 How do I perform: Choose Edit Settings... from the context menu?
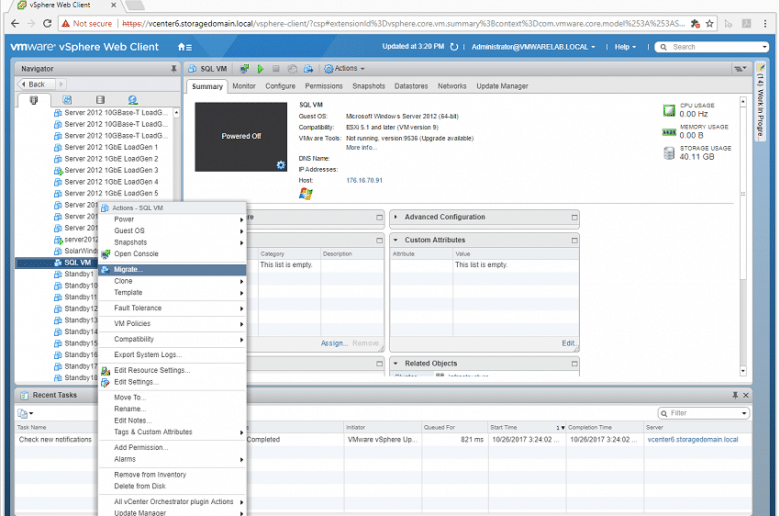(x=172, y=382)
